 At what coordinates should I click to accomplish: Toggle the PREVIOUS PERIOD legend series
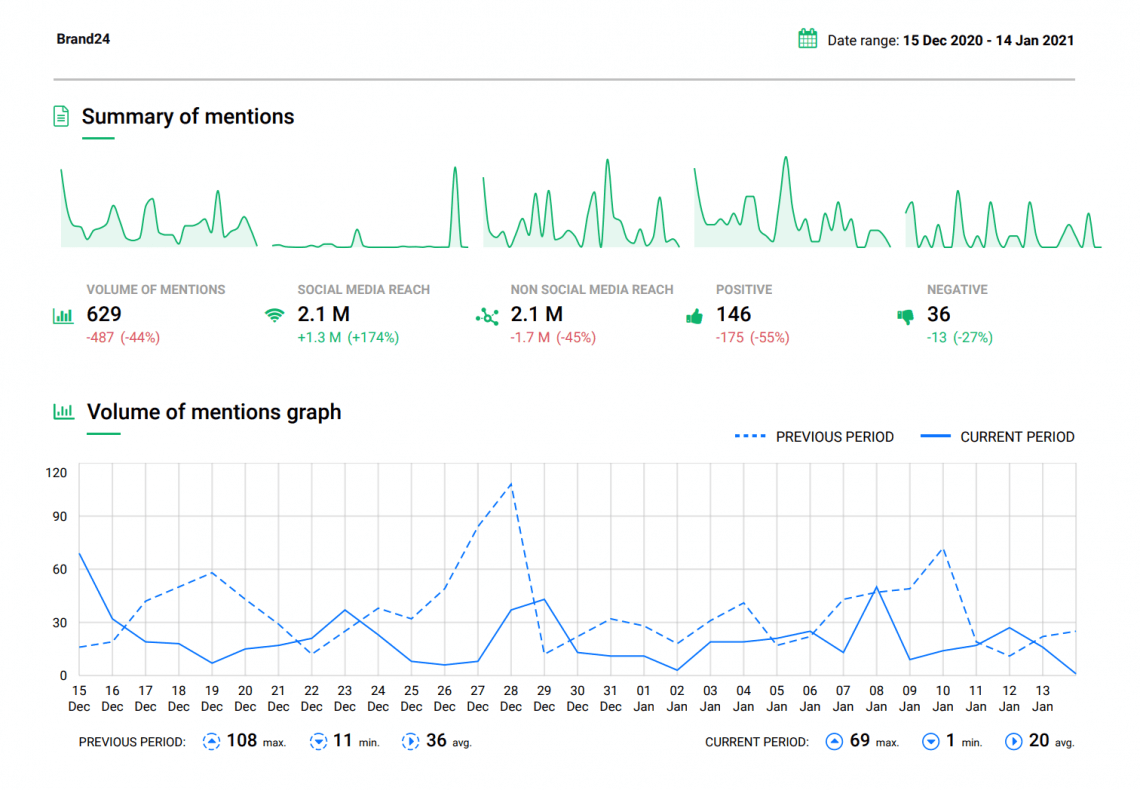pyautogui.click(x=814, y=437)
